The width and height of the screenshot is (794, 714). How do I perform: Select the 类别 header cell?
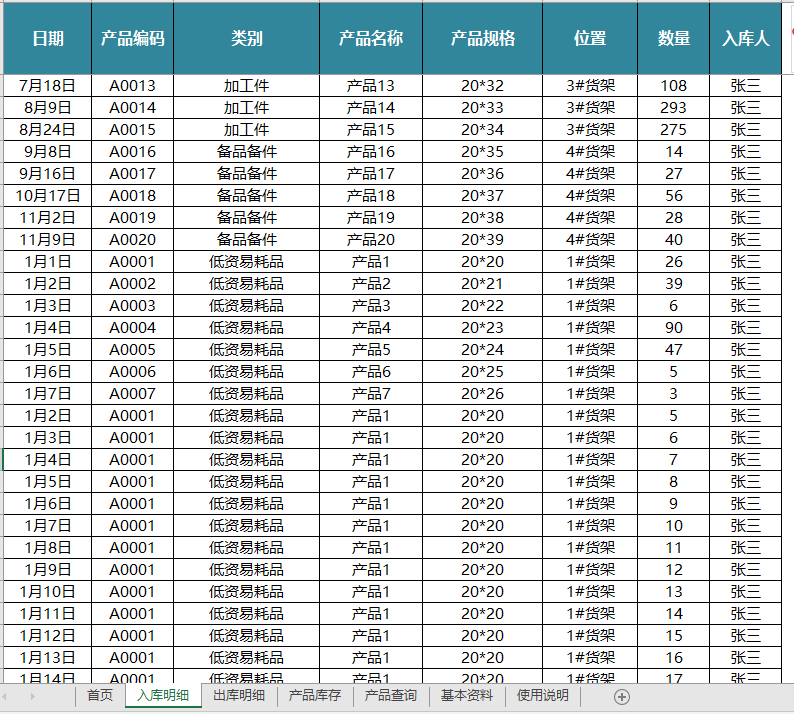[x=247, y=38]
